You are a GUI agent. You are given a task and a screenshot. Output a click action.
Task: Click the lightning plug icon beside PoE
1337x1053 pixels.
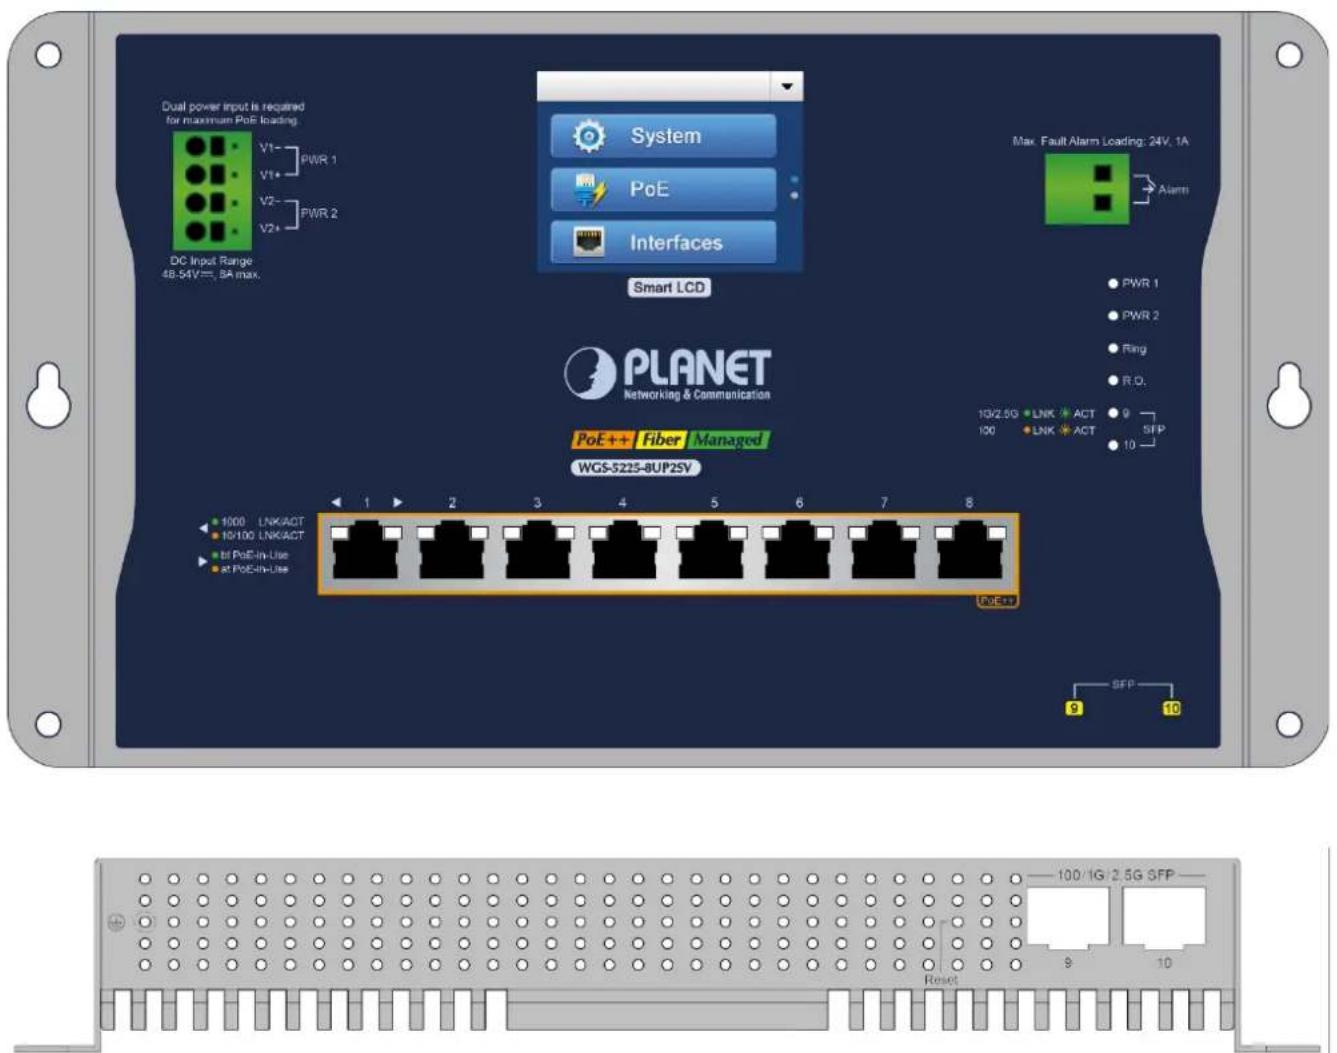pyautogui.click(x=590, y=190)
